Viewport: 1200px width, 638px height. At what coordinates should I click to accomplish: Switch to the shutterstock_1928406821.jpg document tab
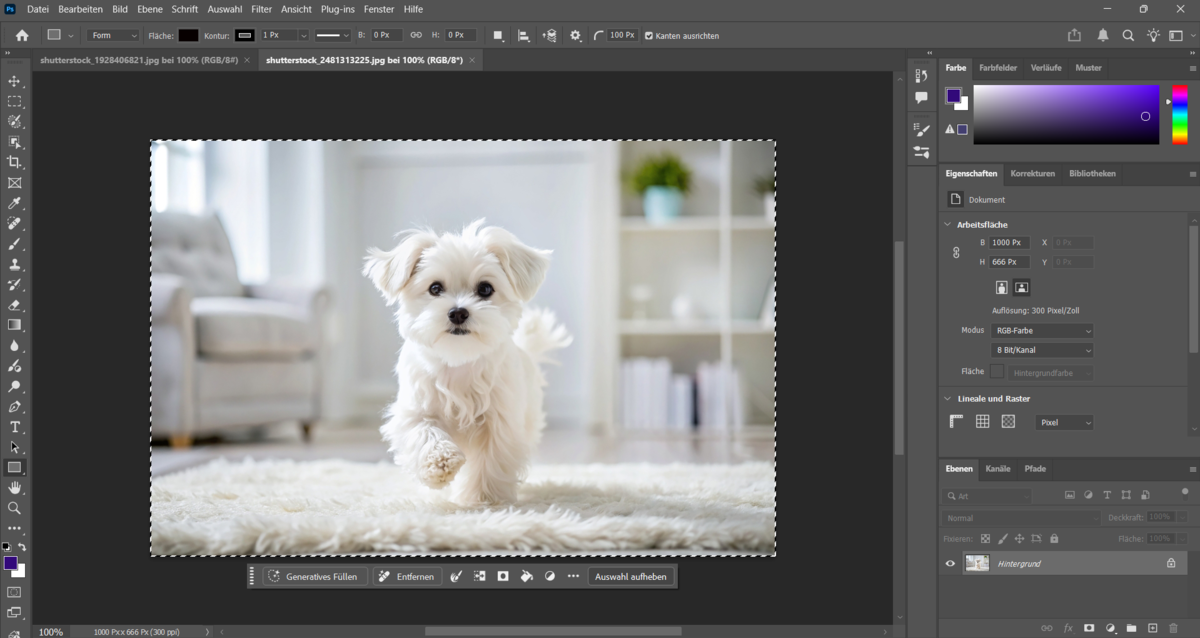tap(135, 60)
